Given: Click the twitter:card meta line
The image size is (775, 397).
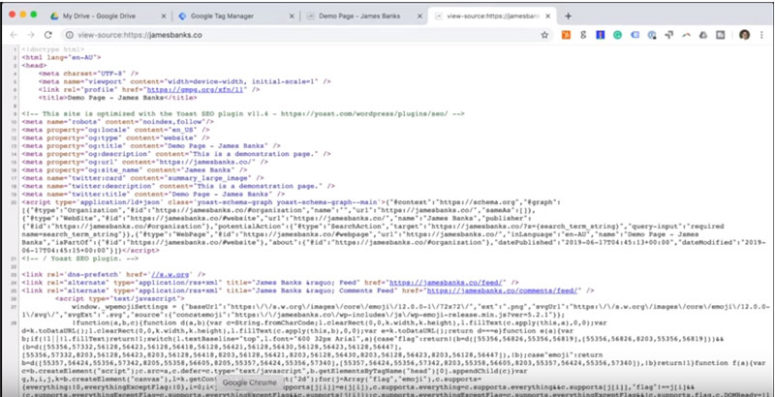Looking at the screenshot, I should 142,178.
